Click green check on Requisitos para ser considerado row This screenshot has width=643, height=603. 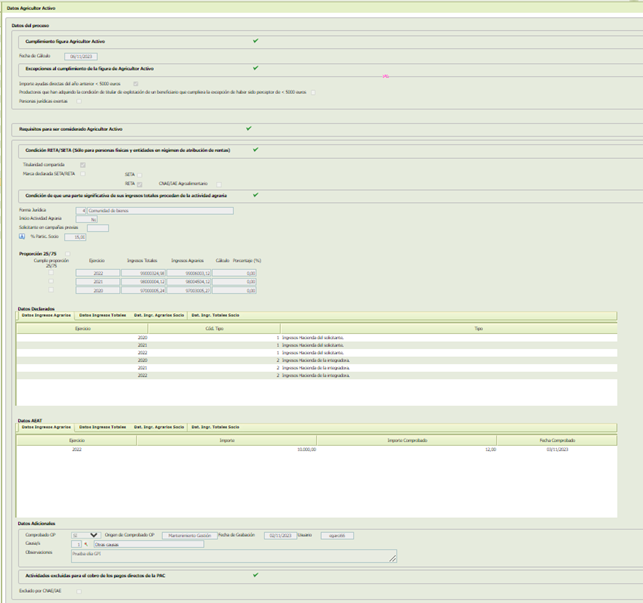click(249, 128)
